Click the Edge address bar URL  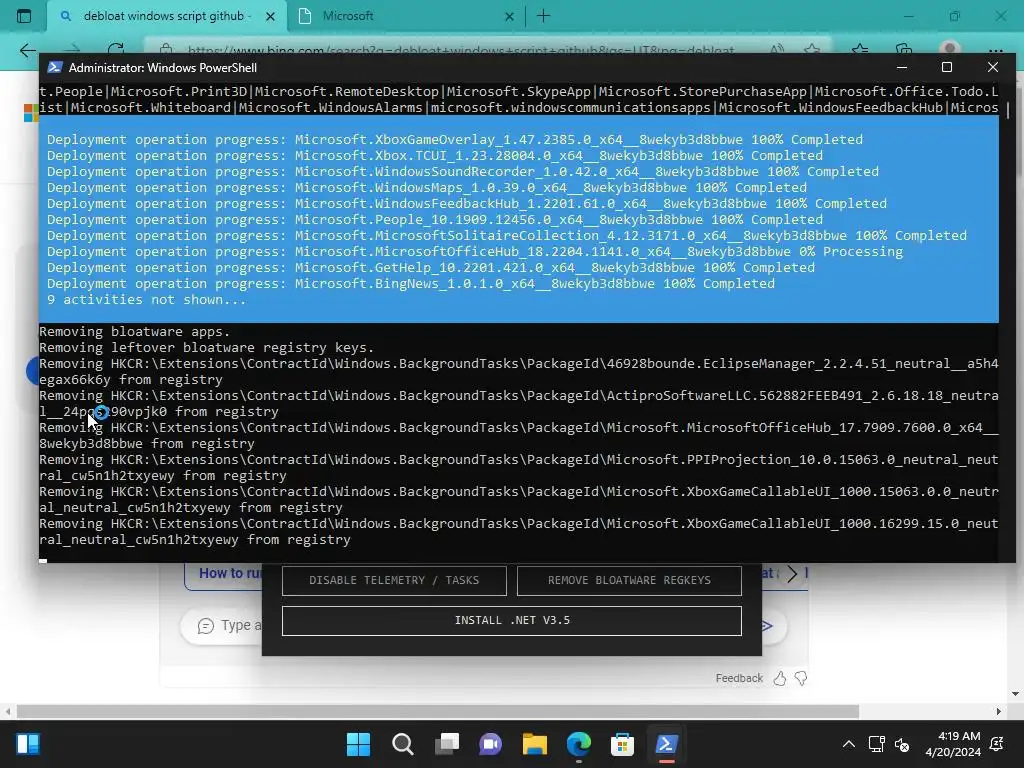click(x=460, y=50)
